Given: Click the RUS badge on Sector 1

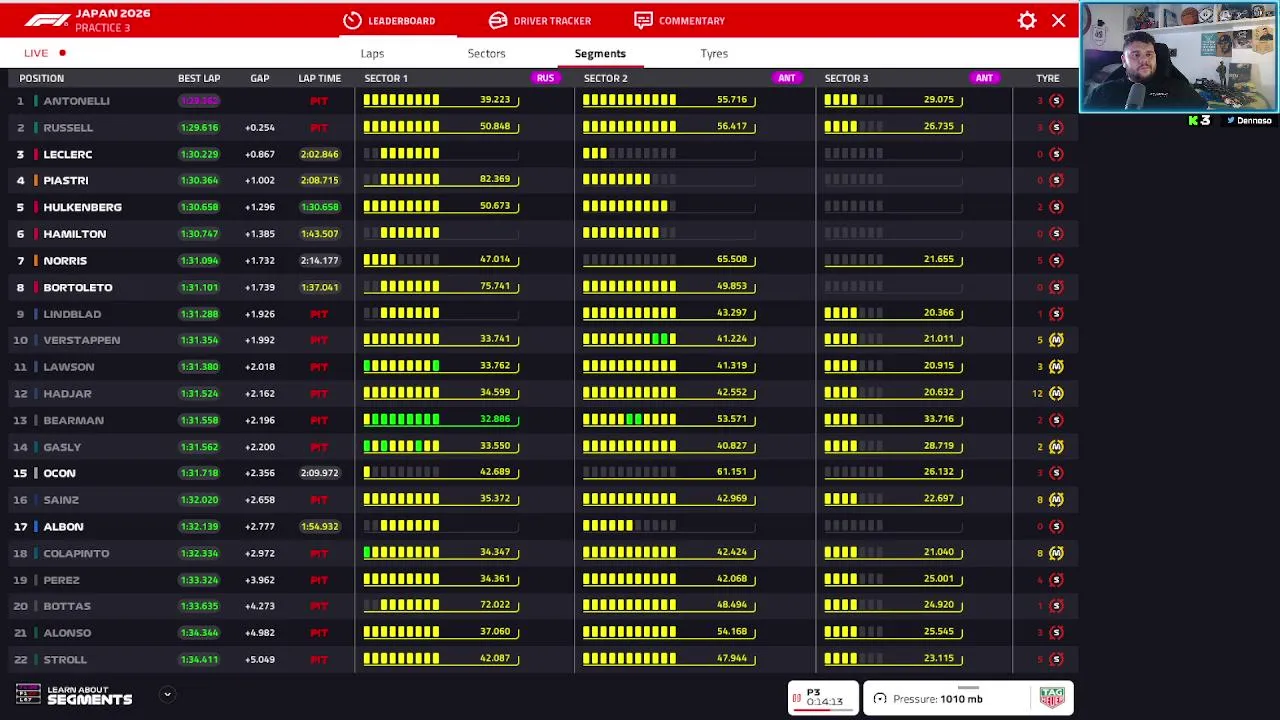Looking at the screenshot, I should tap(545, 78).
